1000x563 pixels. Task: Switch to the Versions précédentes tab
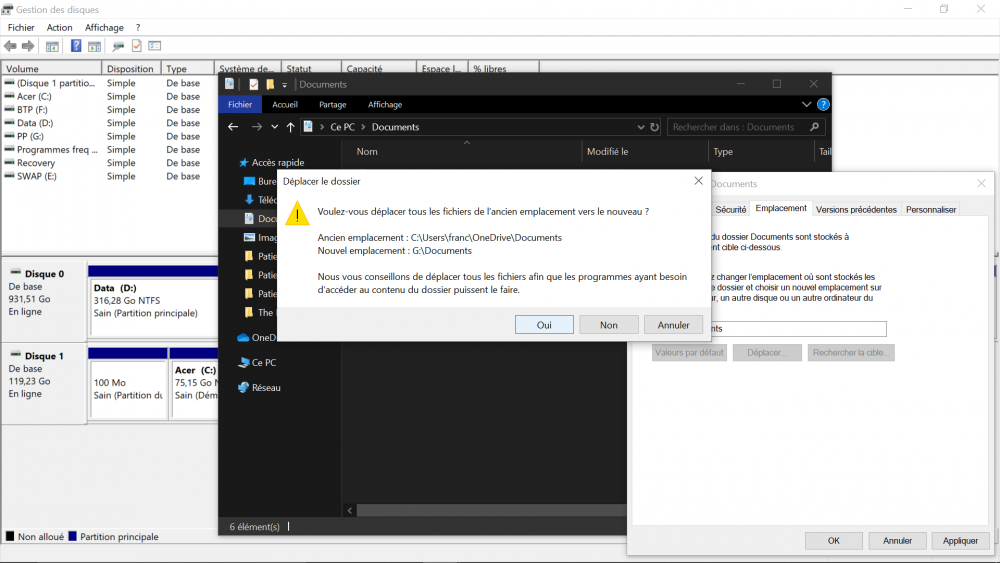(856, 209)
